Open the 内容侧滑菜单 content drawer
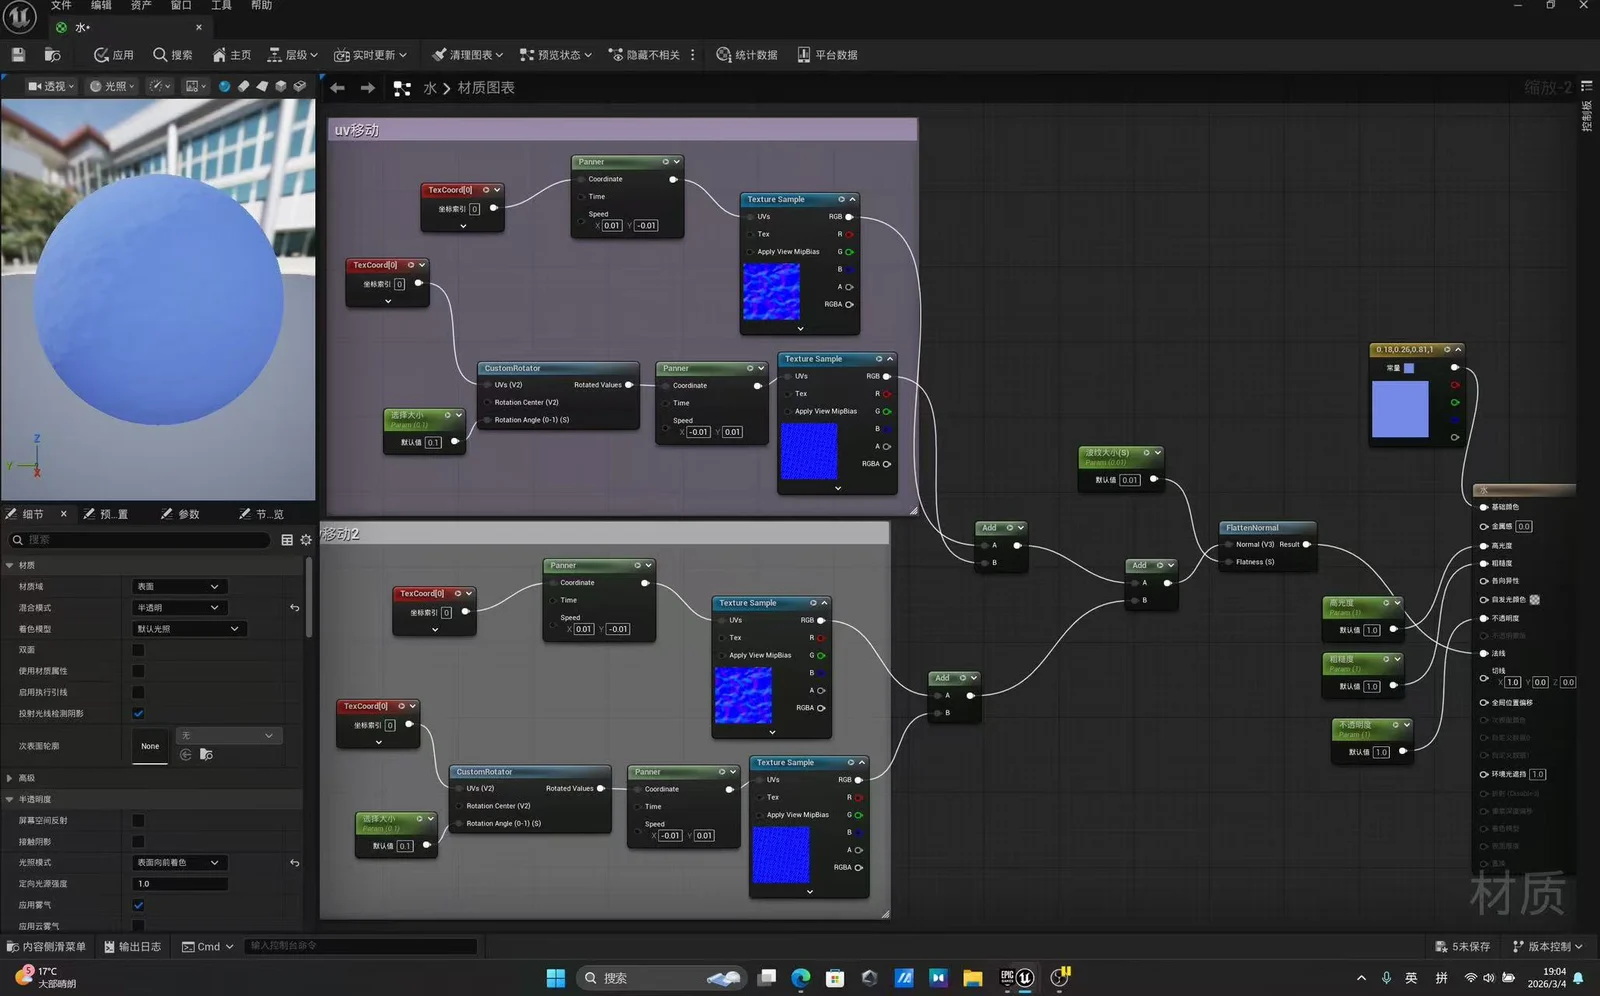The height and width of the screenshot is (996, 1600). (46, 946)
